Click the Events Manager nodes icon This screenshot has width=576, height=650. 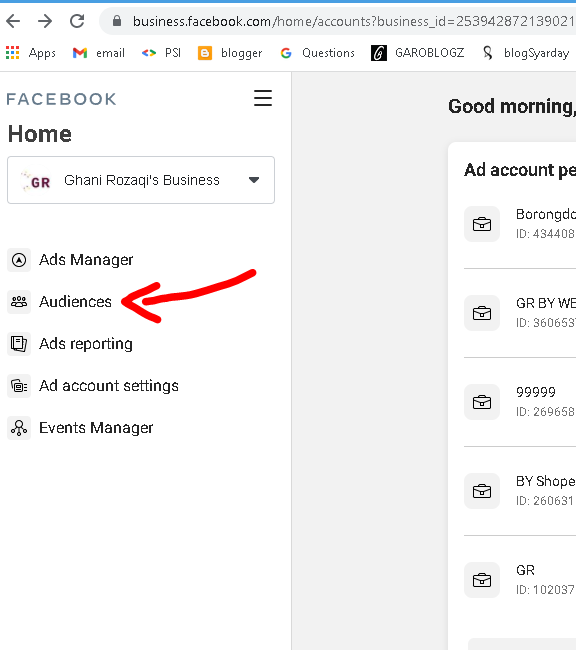(x=19, y=428)
